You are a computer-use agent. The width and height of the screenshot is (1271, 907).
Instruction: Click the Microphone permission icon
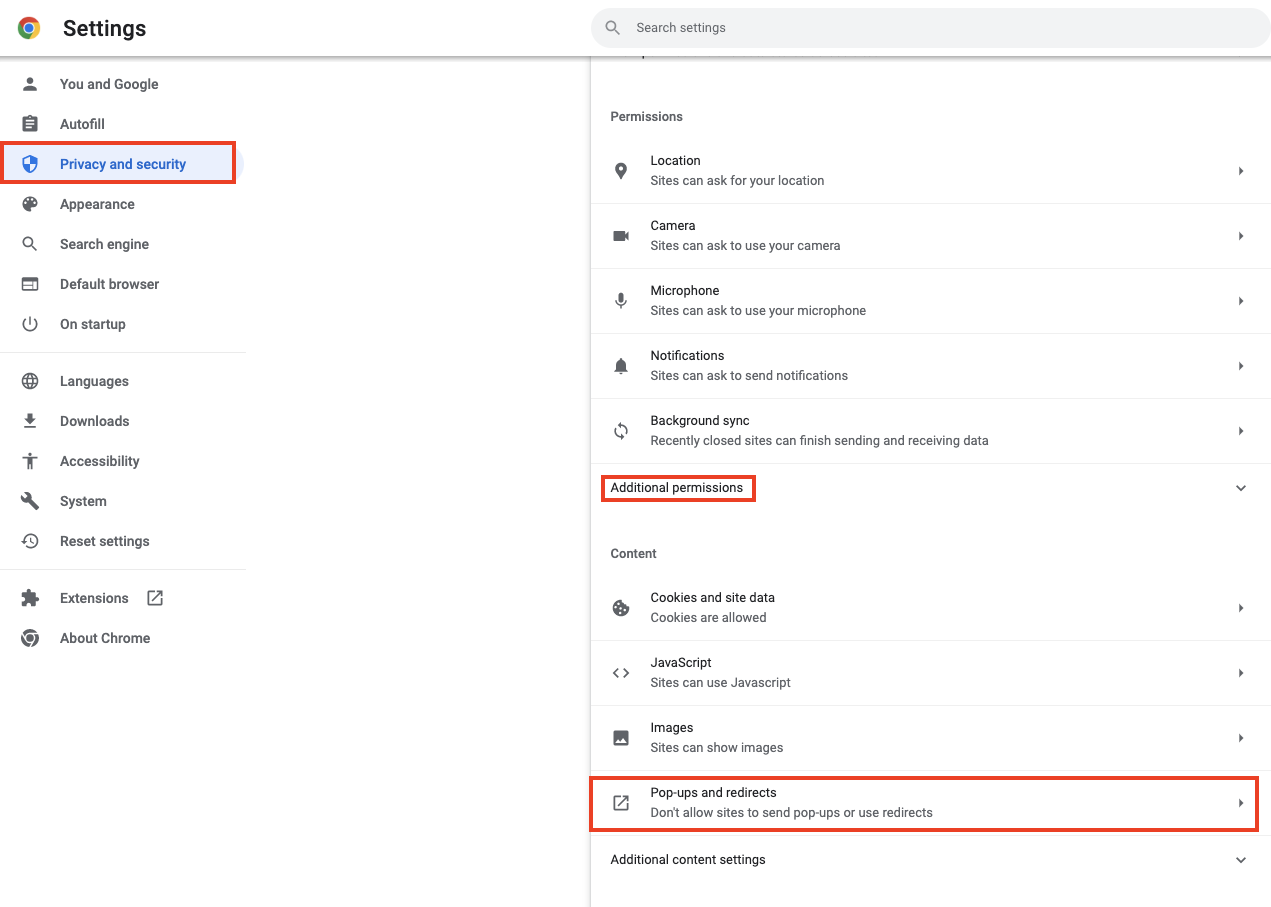coord(621,301)
